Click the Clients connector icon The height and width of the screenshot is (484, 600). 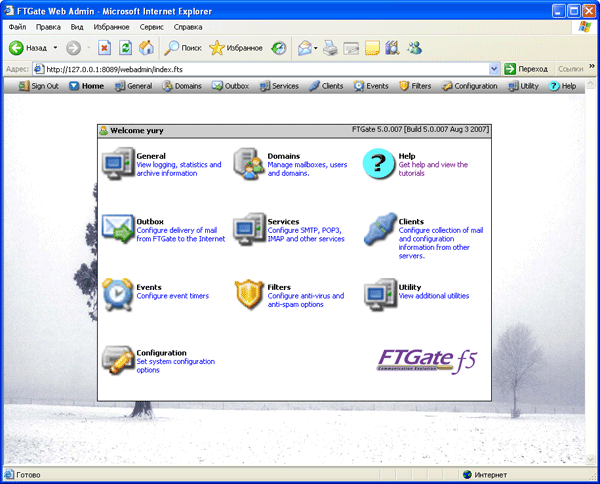[x=380, y=229]
